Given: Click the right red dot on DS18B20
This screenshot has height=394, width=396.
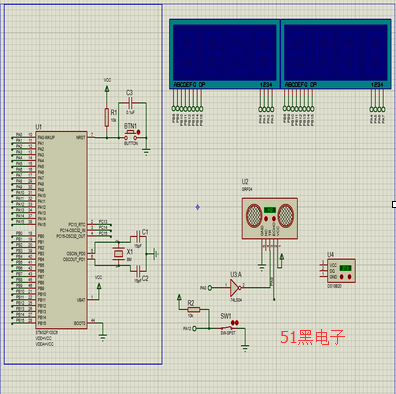Looking at the screenshot, I should point(349,277).
